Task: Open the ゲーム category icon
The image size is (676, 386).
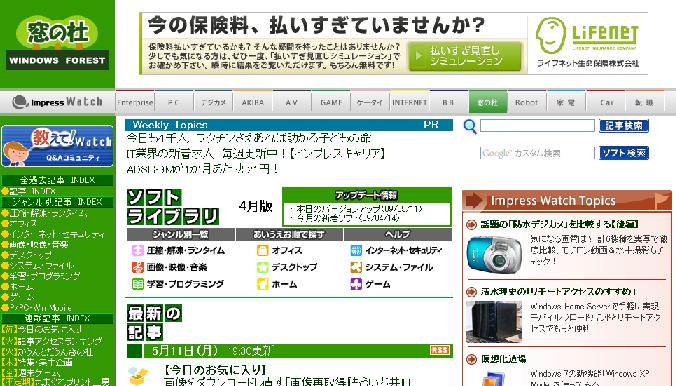Action: [356, 284]
